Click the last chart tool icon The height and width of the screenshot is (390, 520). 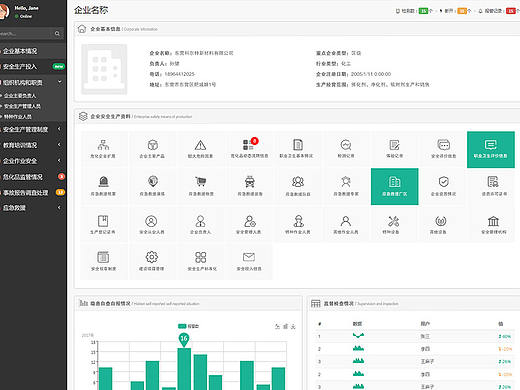pos(293,327)
